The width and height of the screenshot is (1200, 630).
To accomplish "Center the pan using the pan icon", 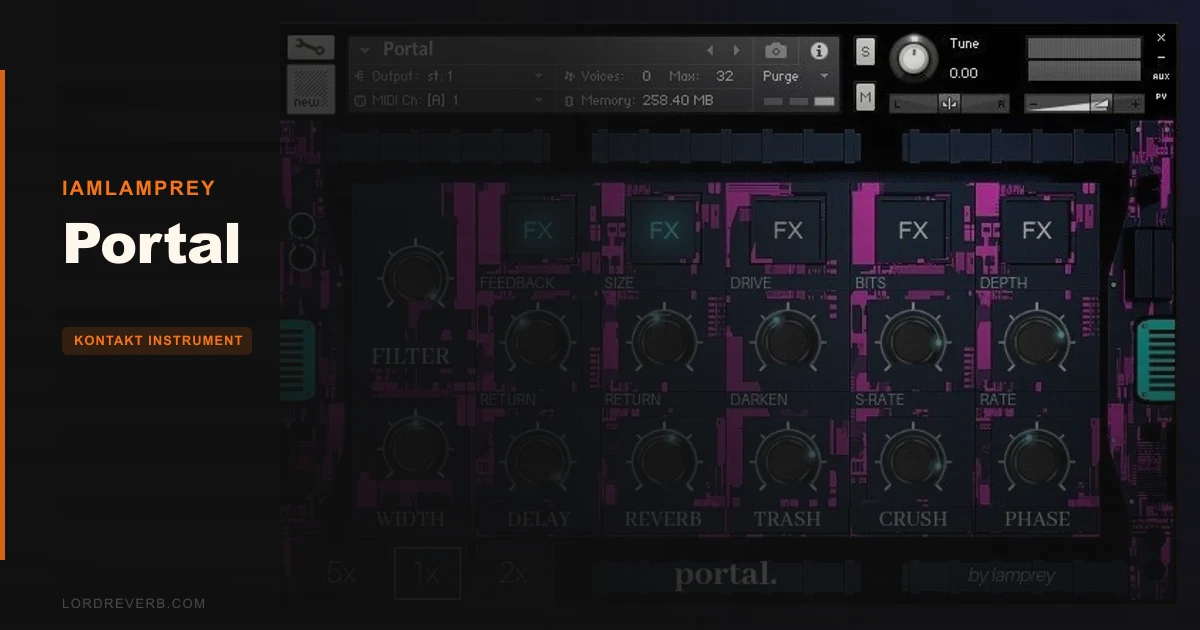I will [950, 103].
